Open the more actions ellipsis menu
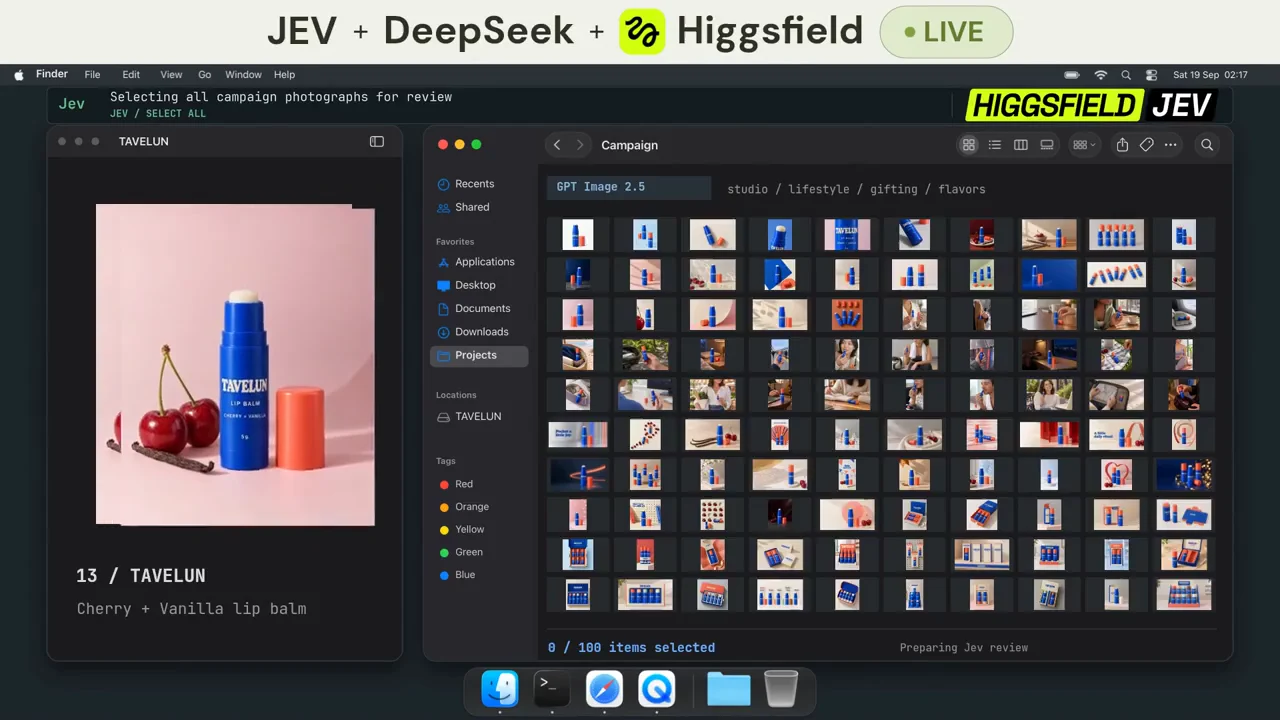 [1170, 145]
